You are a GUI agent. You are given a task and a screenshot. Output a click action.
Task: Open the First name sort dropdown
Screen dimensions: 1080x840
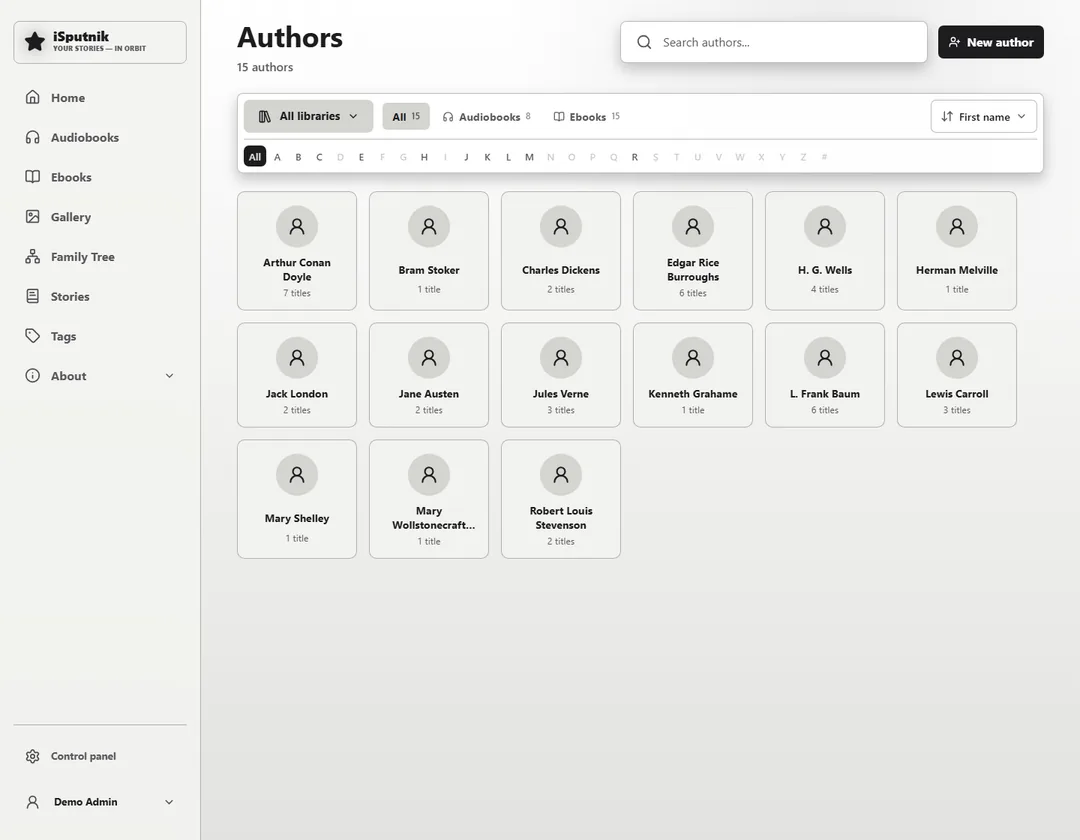pyautogui.click(x=984, y=116)
